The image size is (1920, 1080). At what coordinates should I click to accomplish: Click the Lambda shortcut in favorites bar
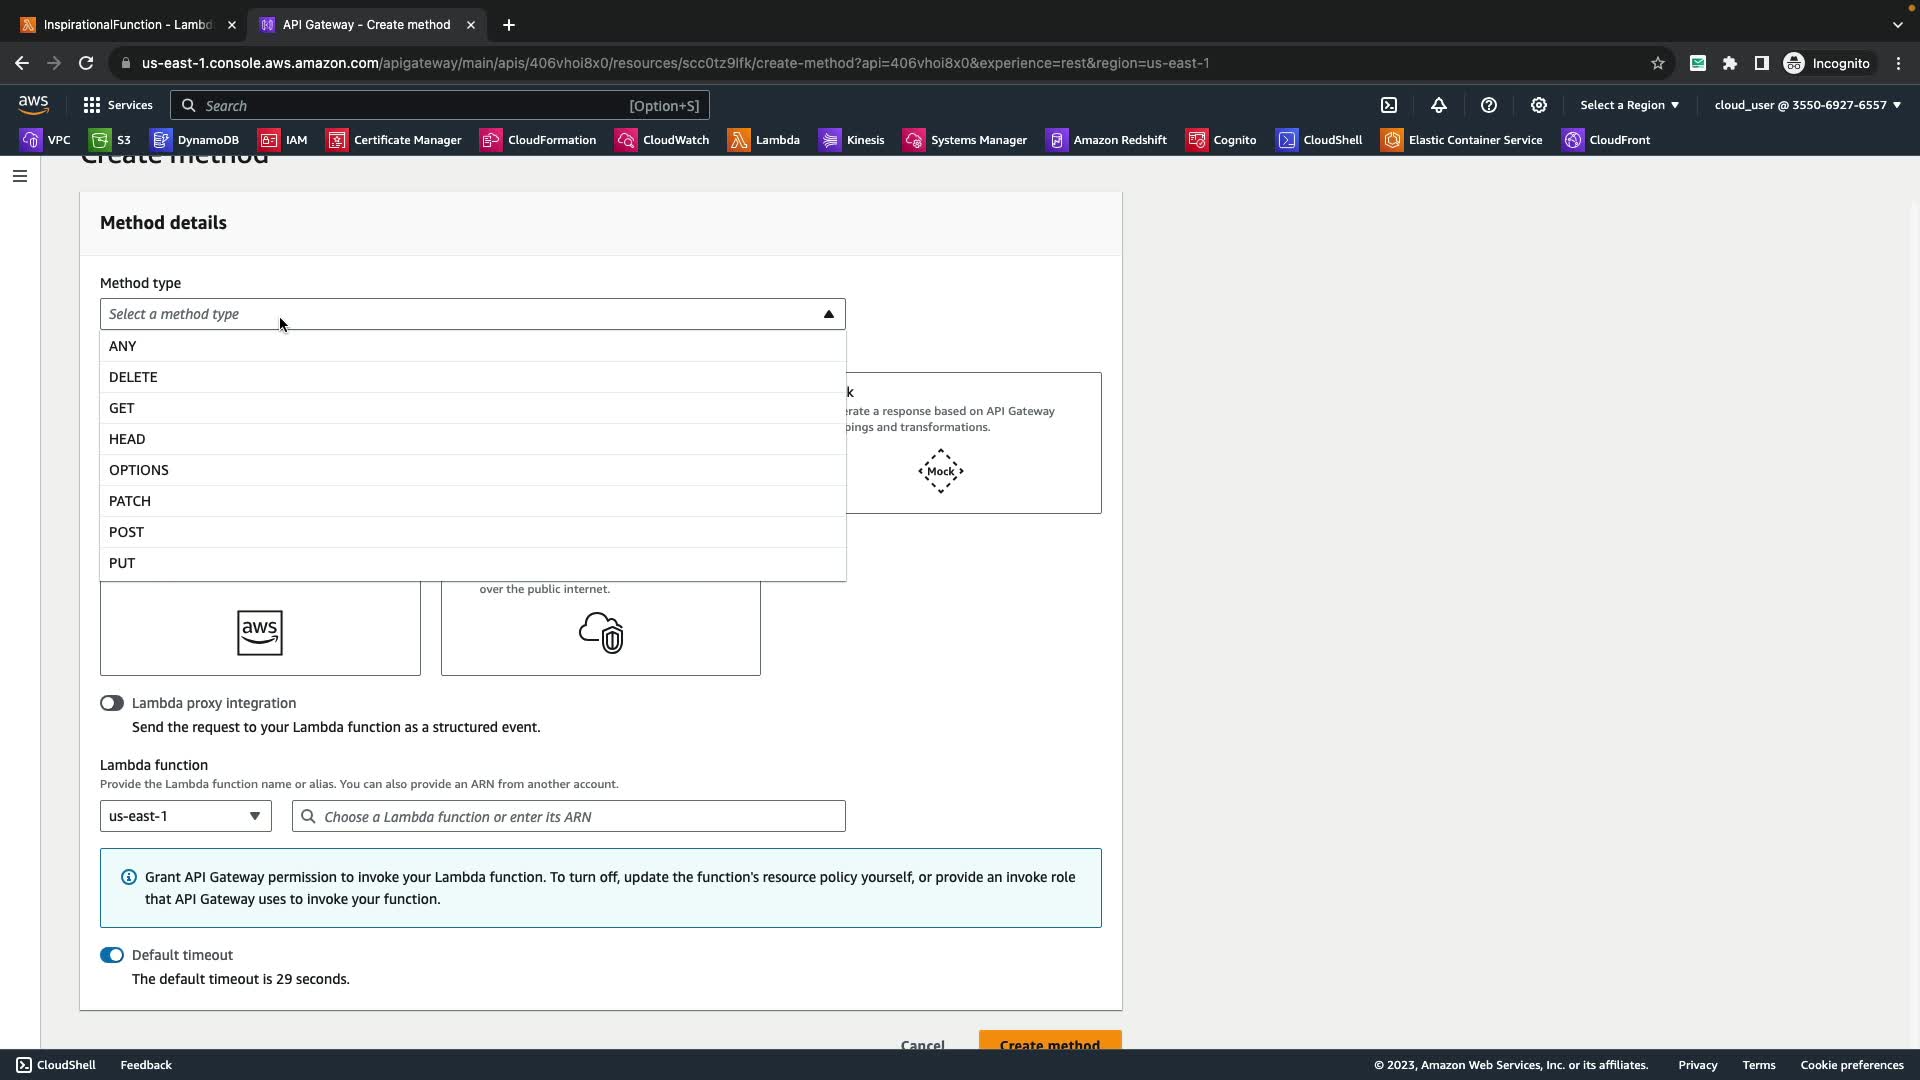tap(764, 140)
